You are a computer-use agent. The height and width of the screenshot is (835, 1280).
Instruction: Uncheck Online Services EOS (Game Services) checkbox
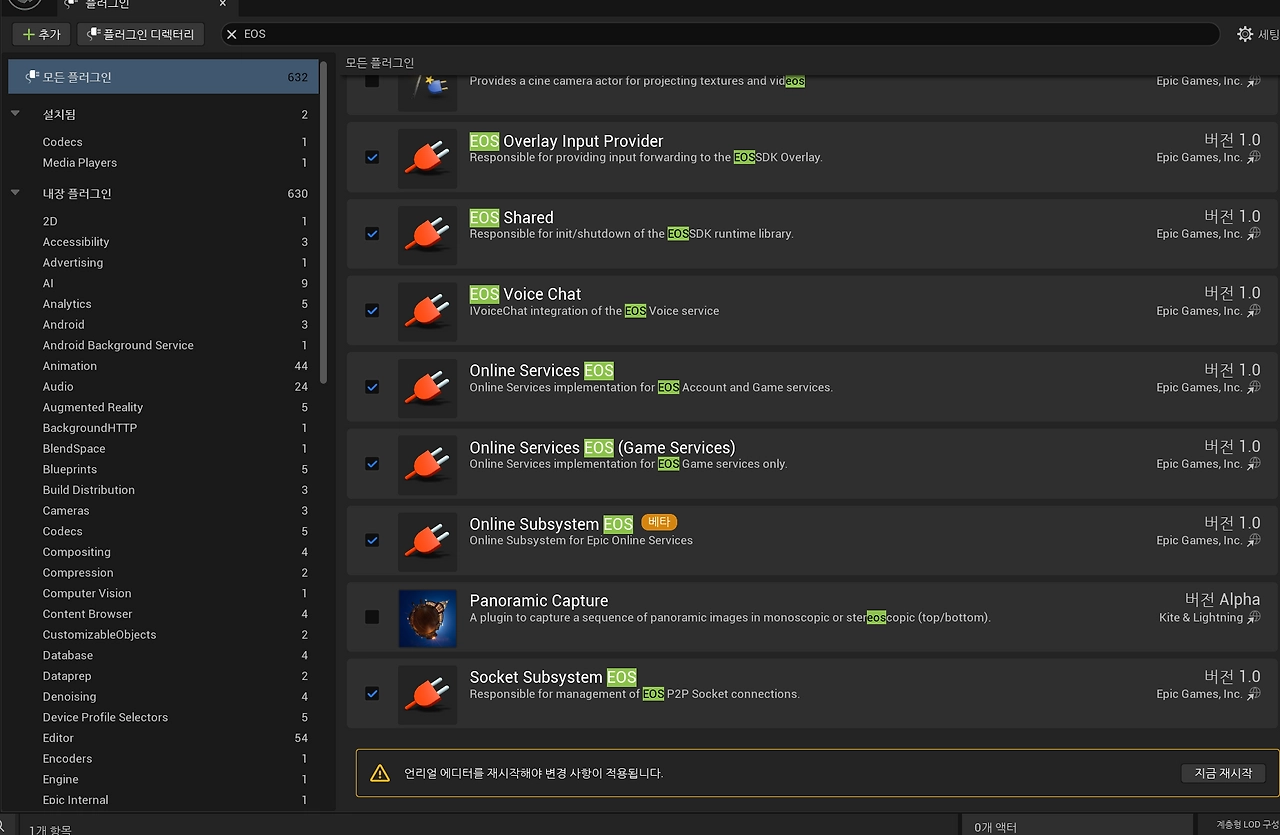(x=372, y=464)
